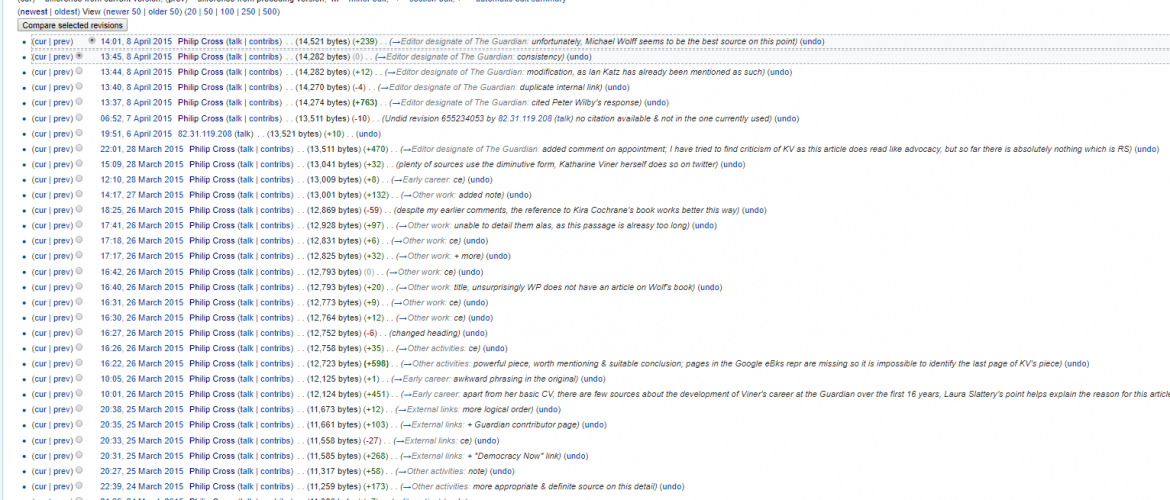Click prev diff for 15:09, 28 March 2015

point(62,164)
